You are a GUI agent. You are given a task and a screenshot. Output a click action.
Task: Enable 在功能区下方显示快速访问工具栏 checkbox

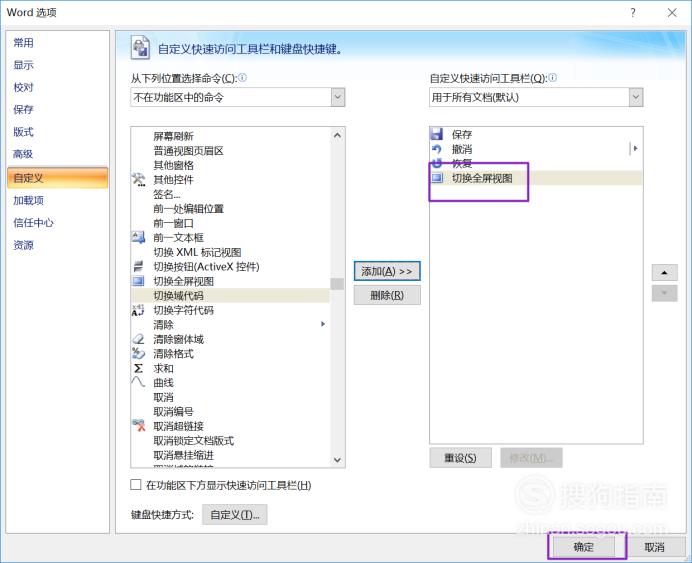tap(136, 485)
